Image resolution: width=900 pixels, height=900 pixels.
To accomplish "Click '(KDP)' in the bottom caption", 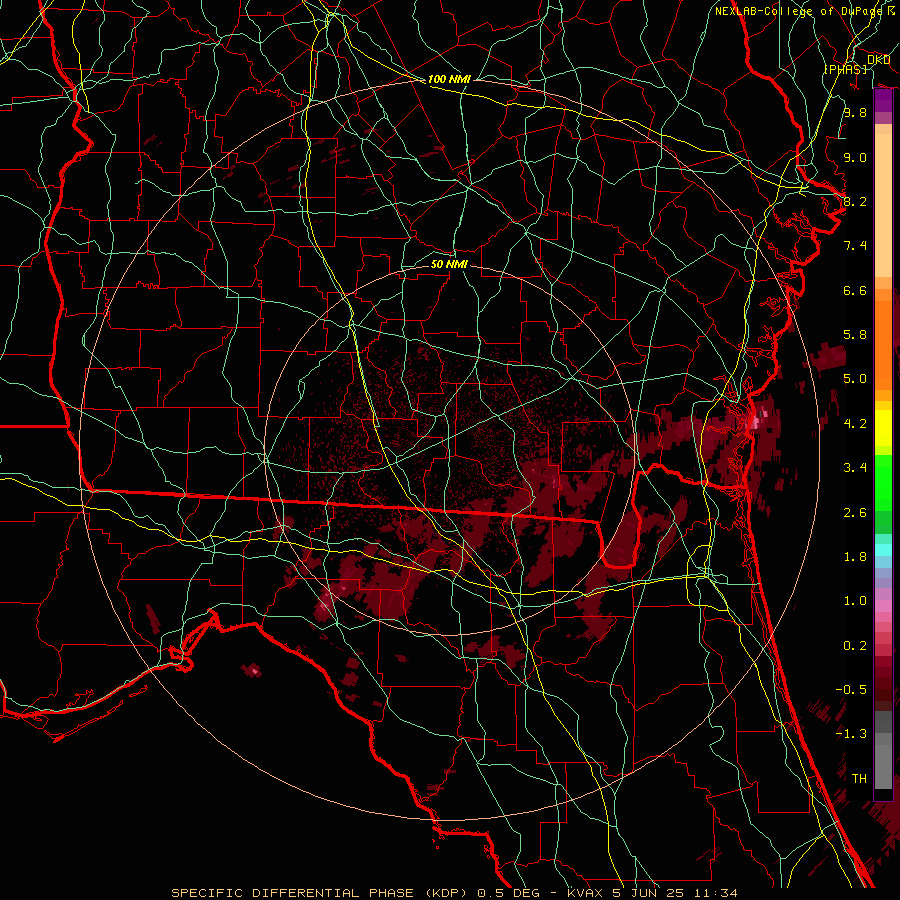I will [446, 893].
